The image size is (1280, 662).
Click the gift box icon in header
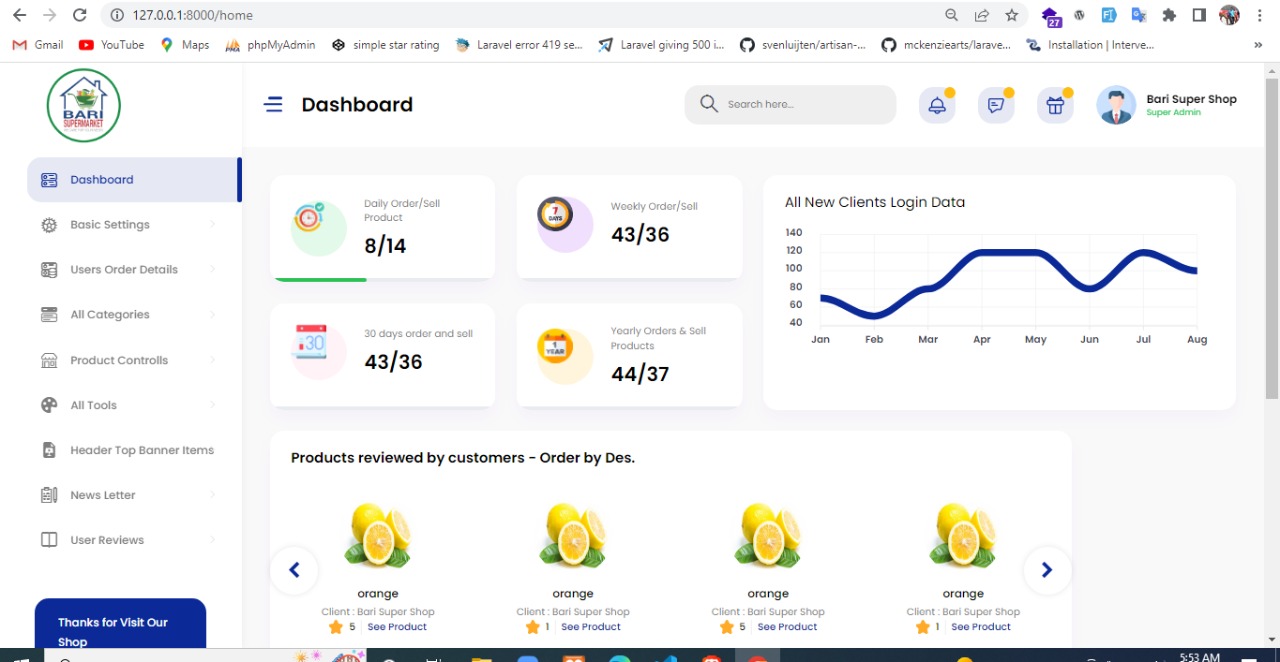tap(1055, 105)
